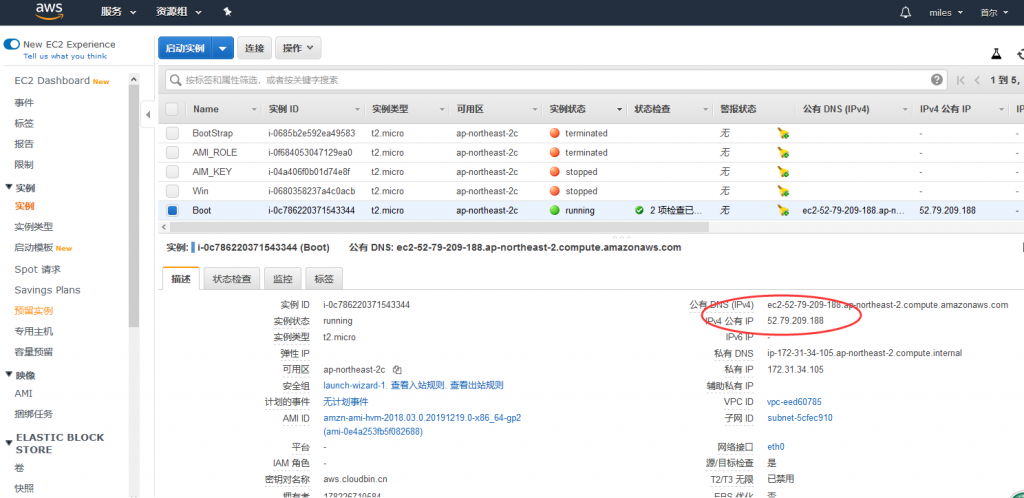
Task: Click the 52.79.209.188 cell in Boot row
Action: pyautogui.click(x=947, y=210)
